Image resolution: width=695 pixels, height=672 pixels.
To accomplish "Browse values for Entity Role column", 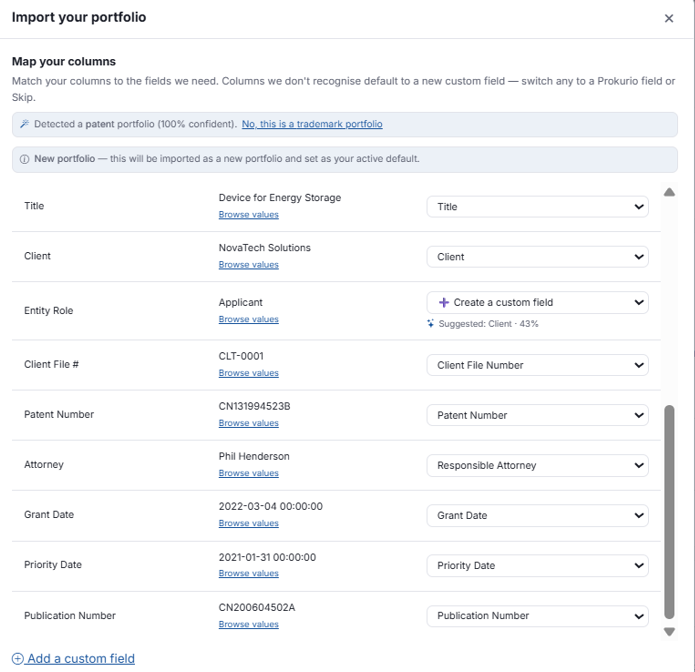I will (x=249, y=319).
